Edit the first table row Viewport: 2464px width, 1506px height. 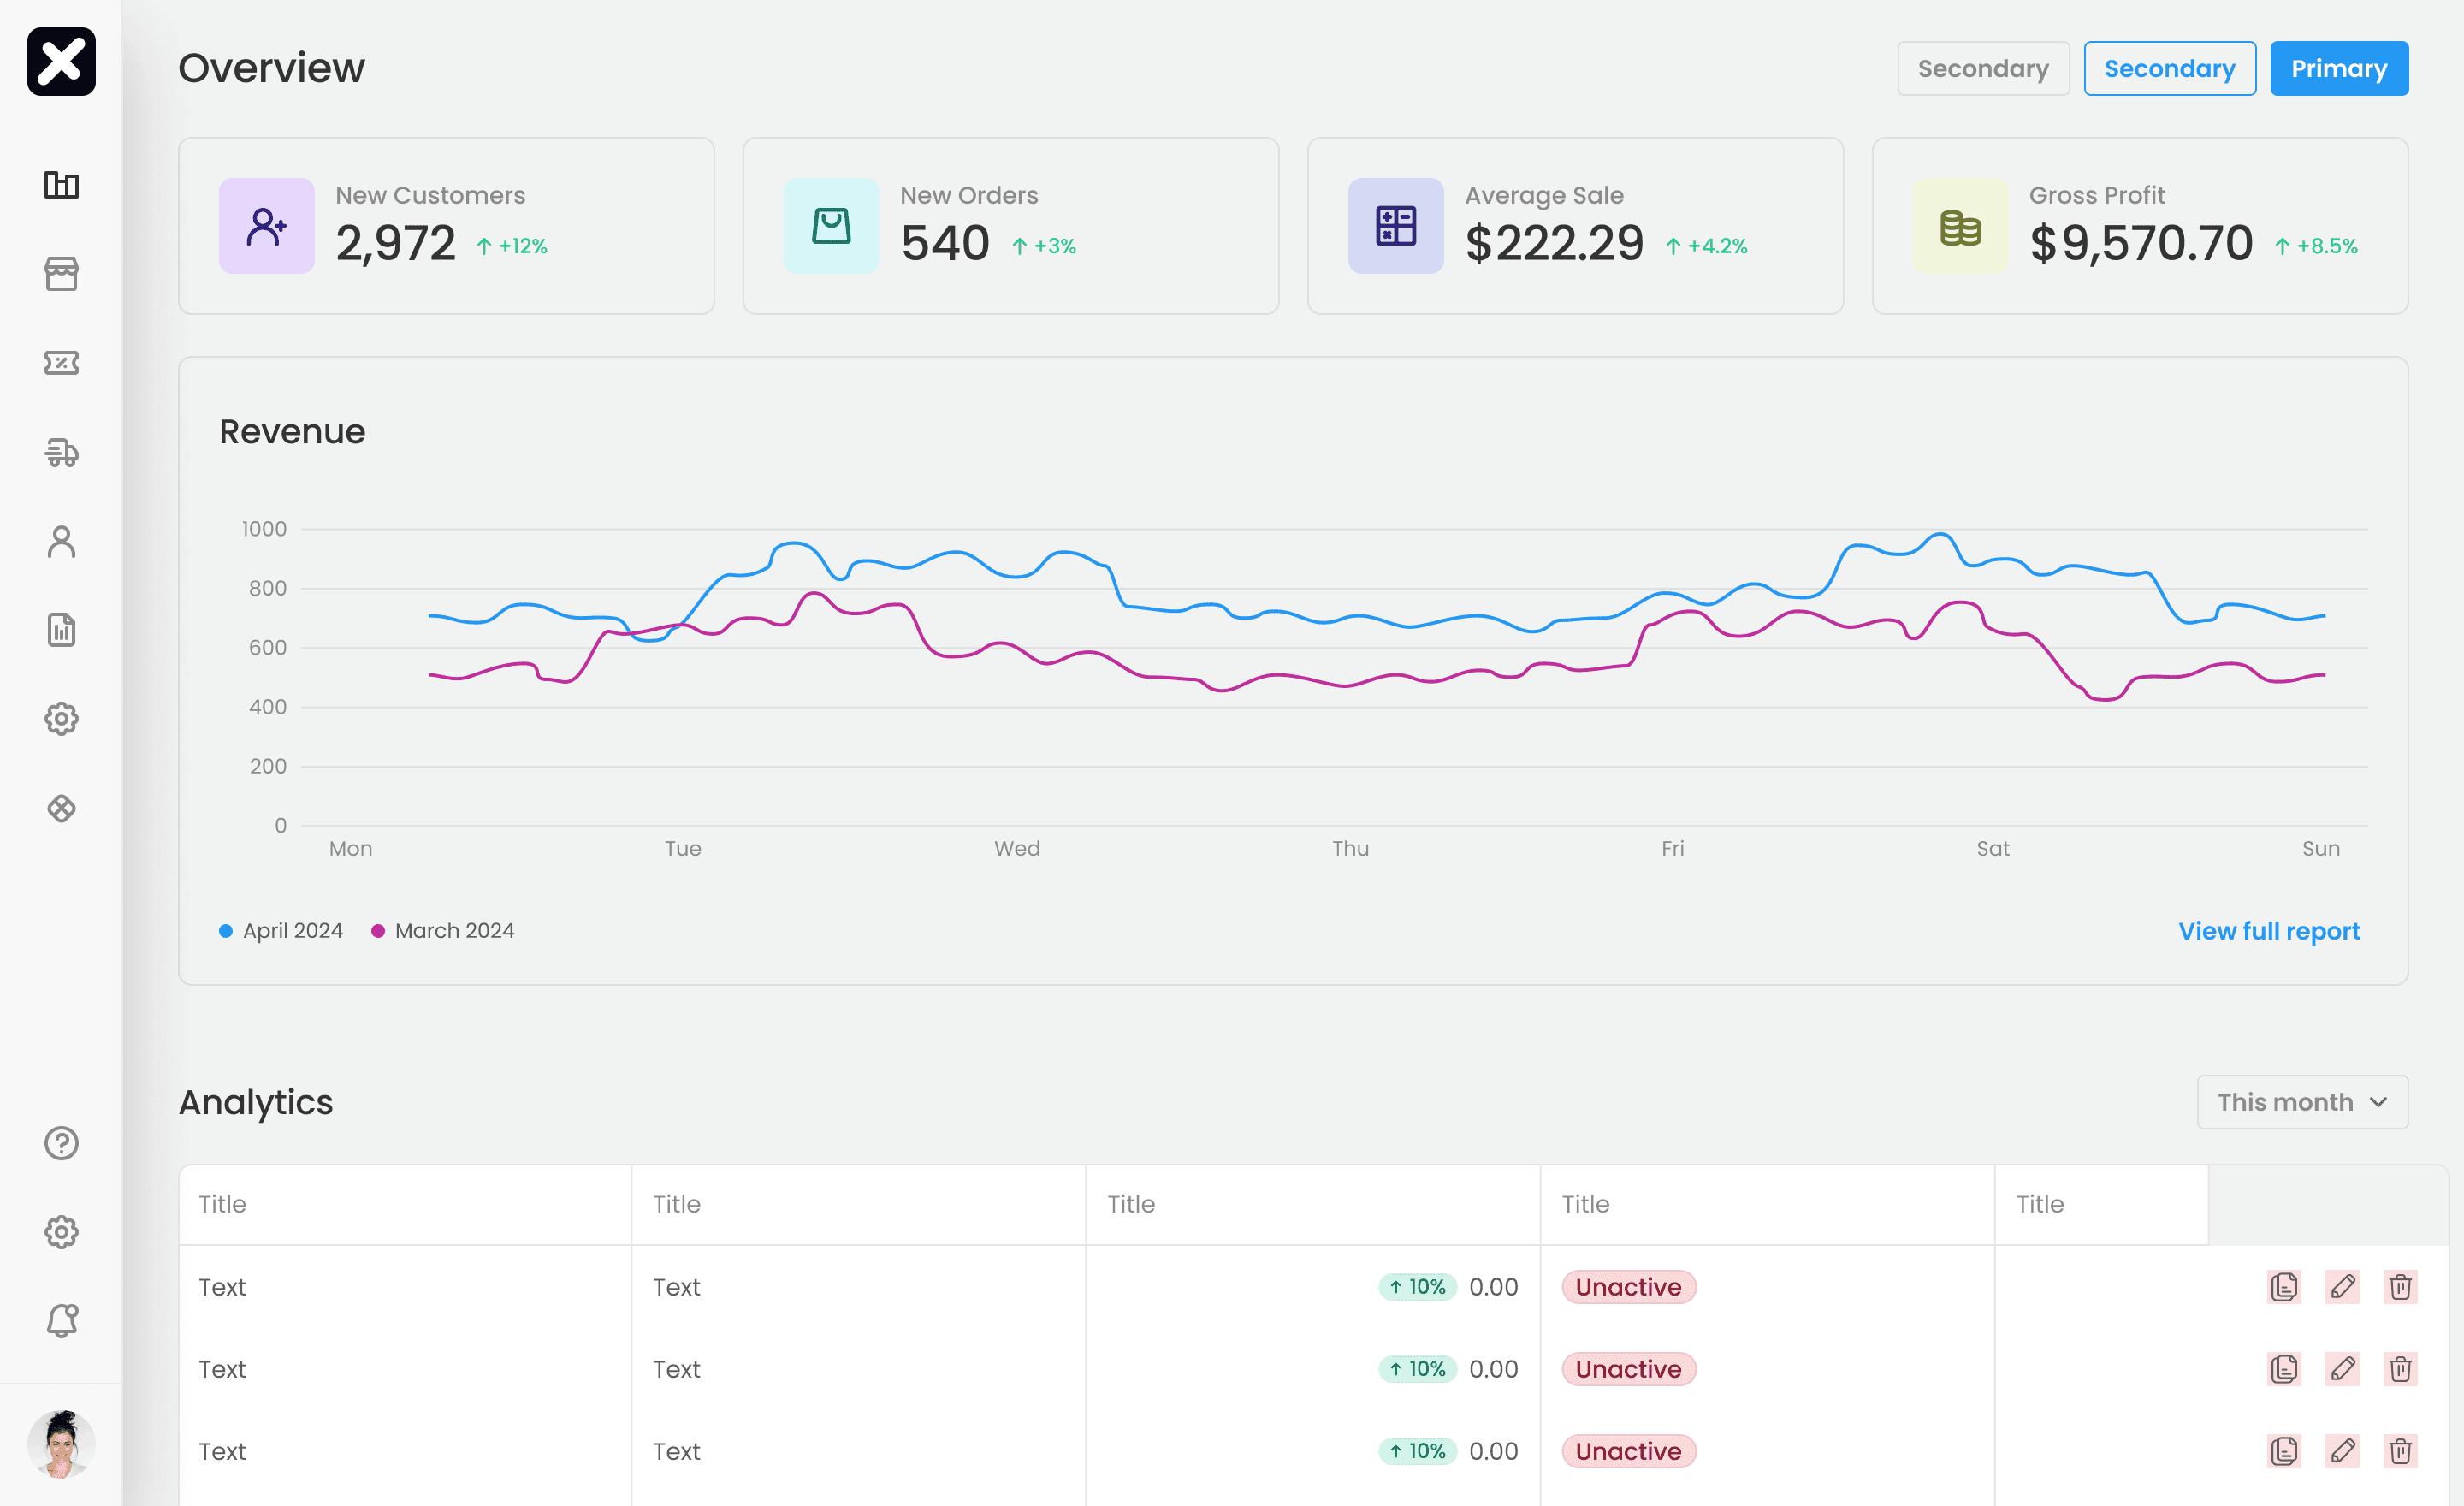(2342, 1287)
